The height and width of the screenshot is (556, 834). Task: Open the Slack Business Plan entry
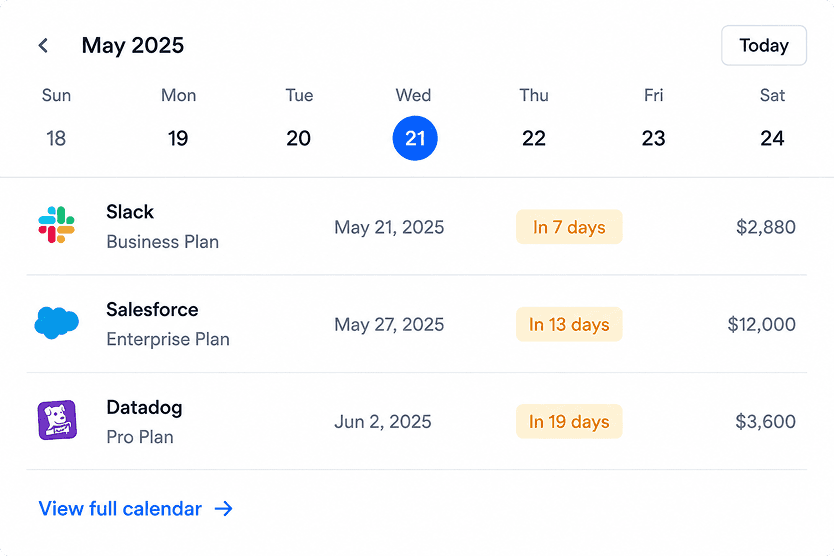click(416, 227)
